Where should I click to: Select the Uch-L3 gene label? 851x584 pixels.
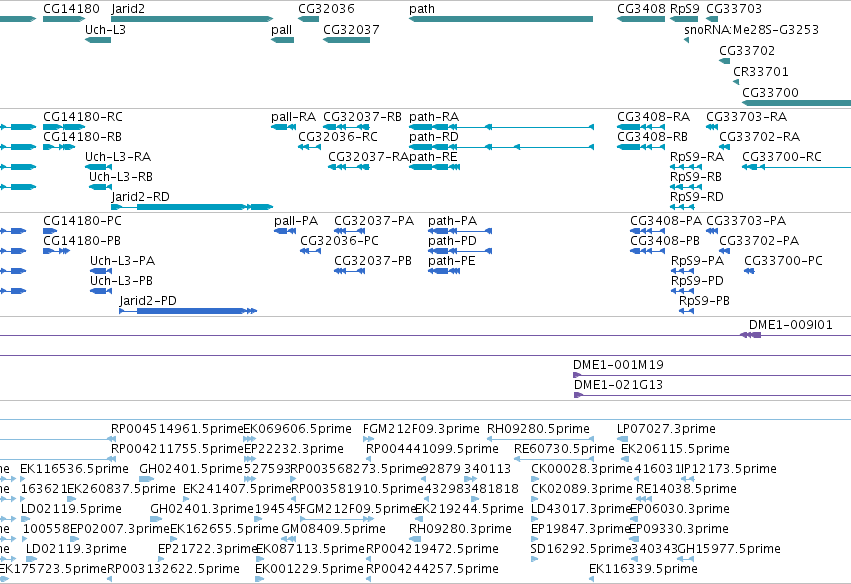coord(105,30)
